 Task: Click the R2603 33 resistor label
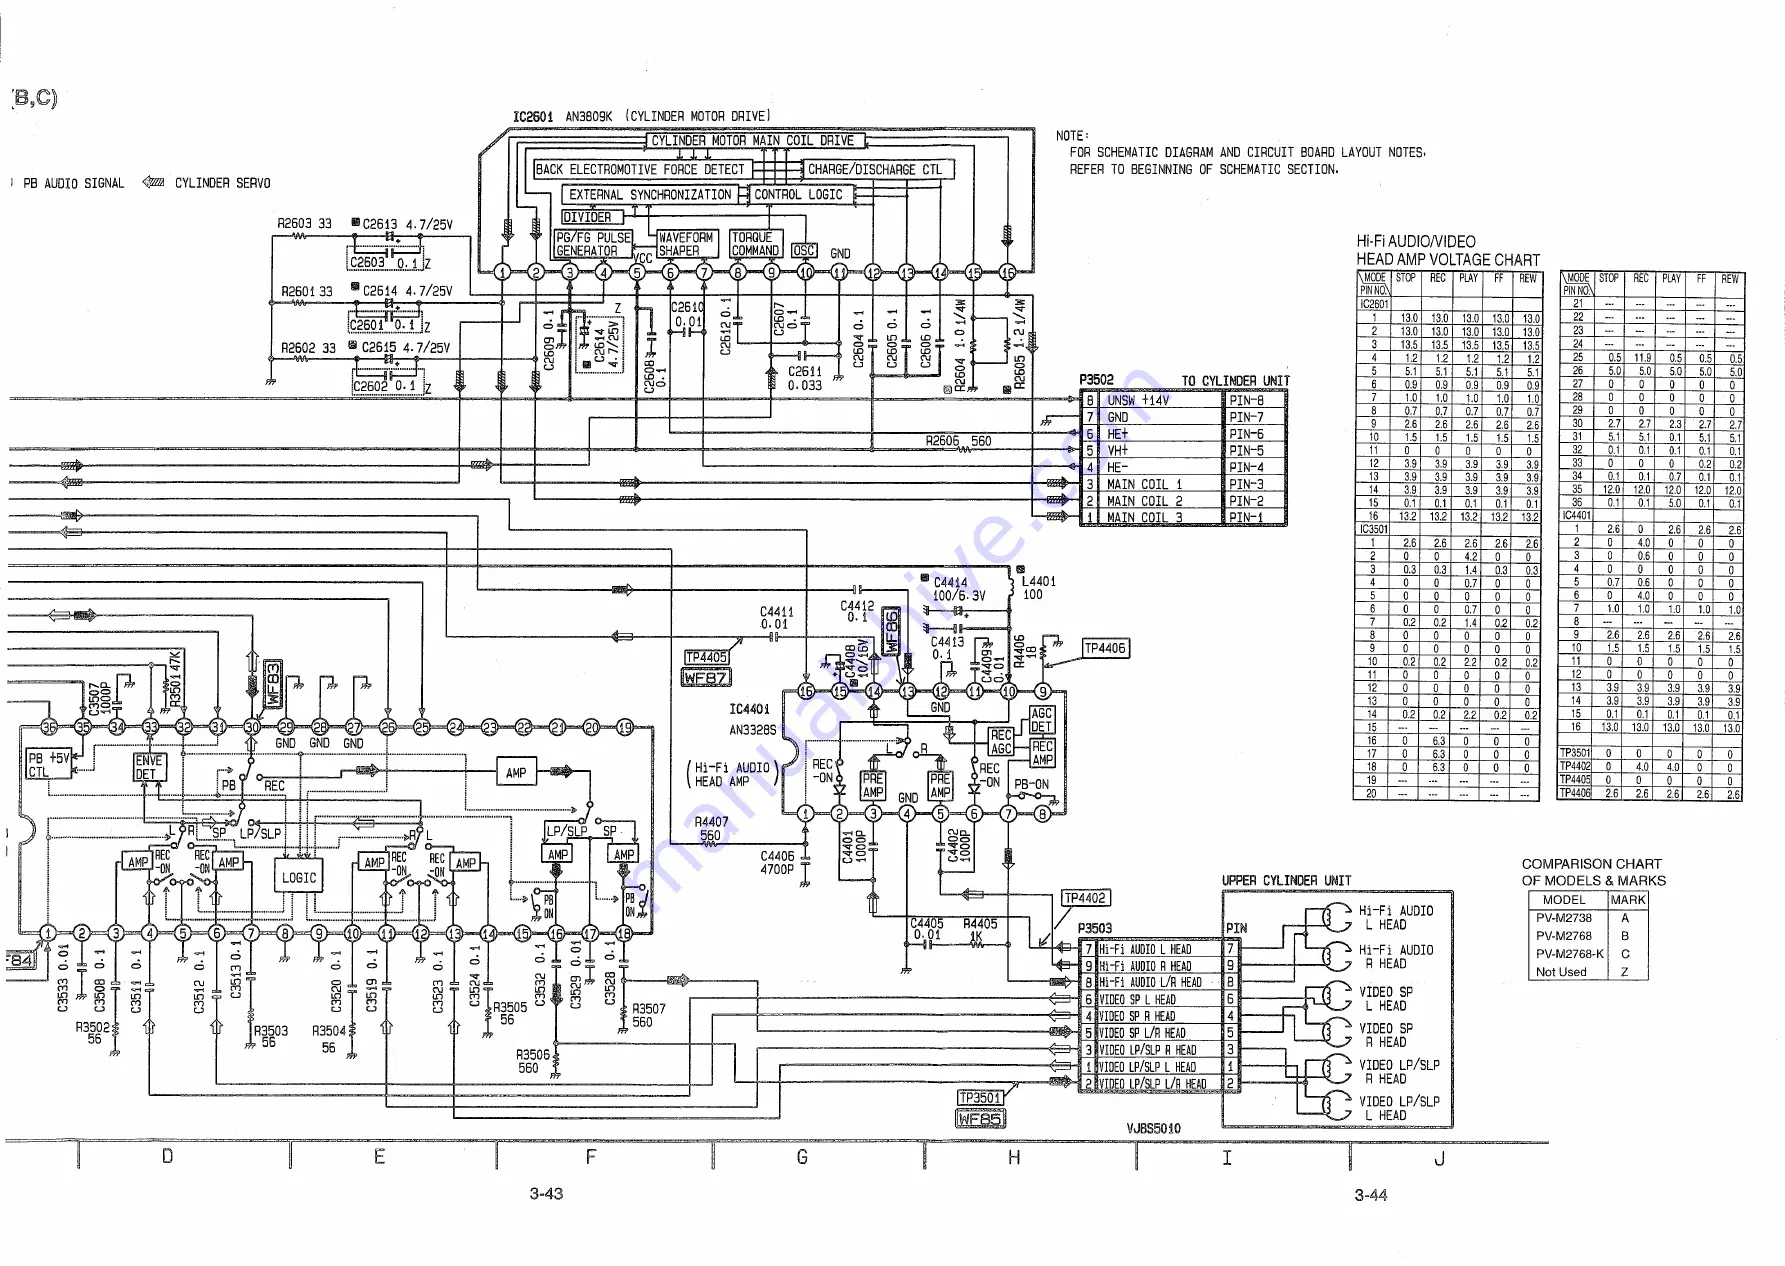click(x=304, y=224)
